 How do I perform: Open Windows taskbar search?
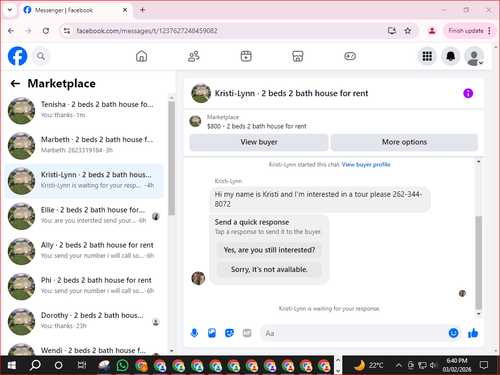click(35, 365)
